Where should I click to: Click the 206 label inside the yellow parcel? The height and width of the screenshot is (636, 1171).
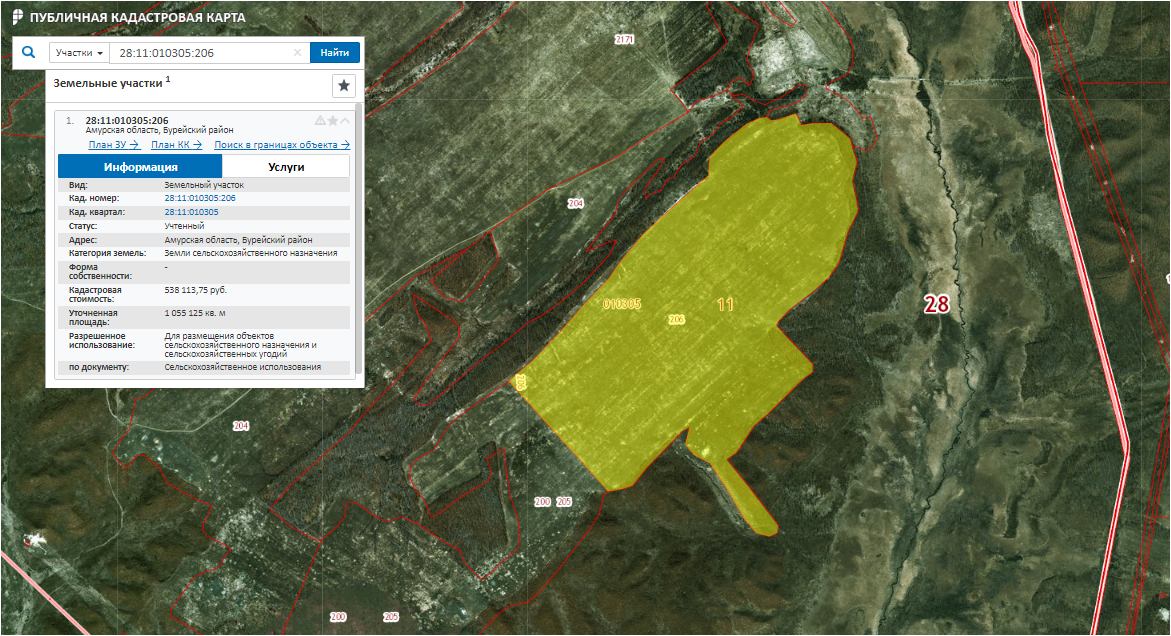677,319
